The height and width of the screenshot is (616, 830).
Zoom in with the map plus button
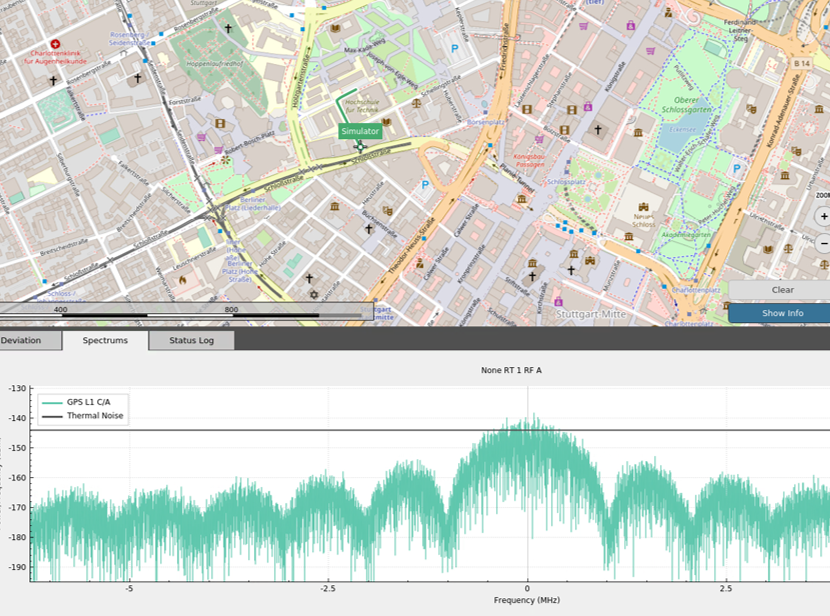(823, 216)
